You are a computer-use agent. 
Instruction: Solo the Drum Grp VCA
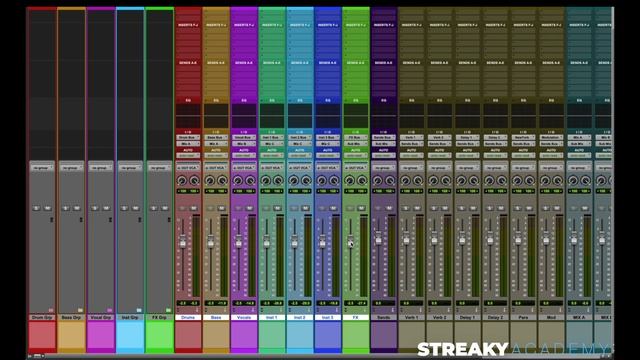tap(36, 208)
